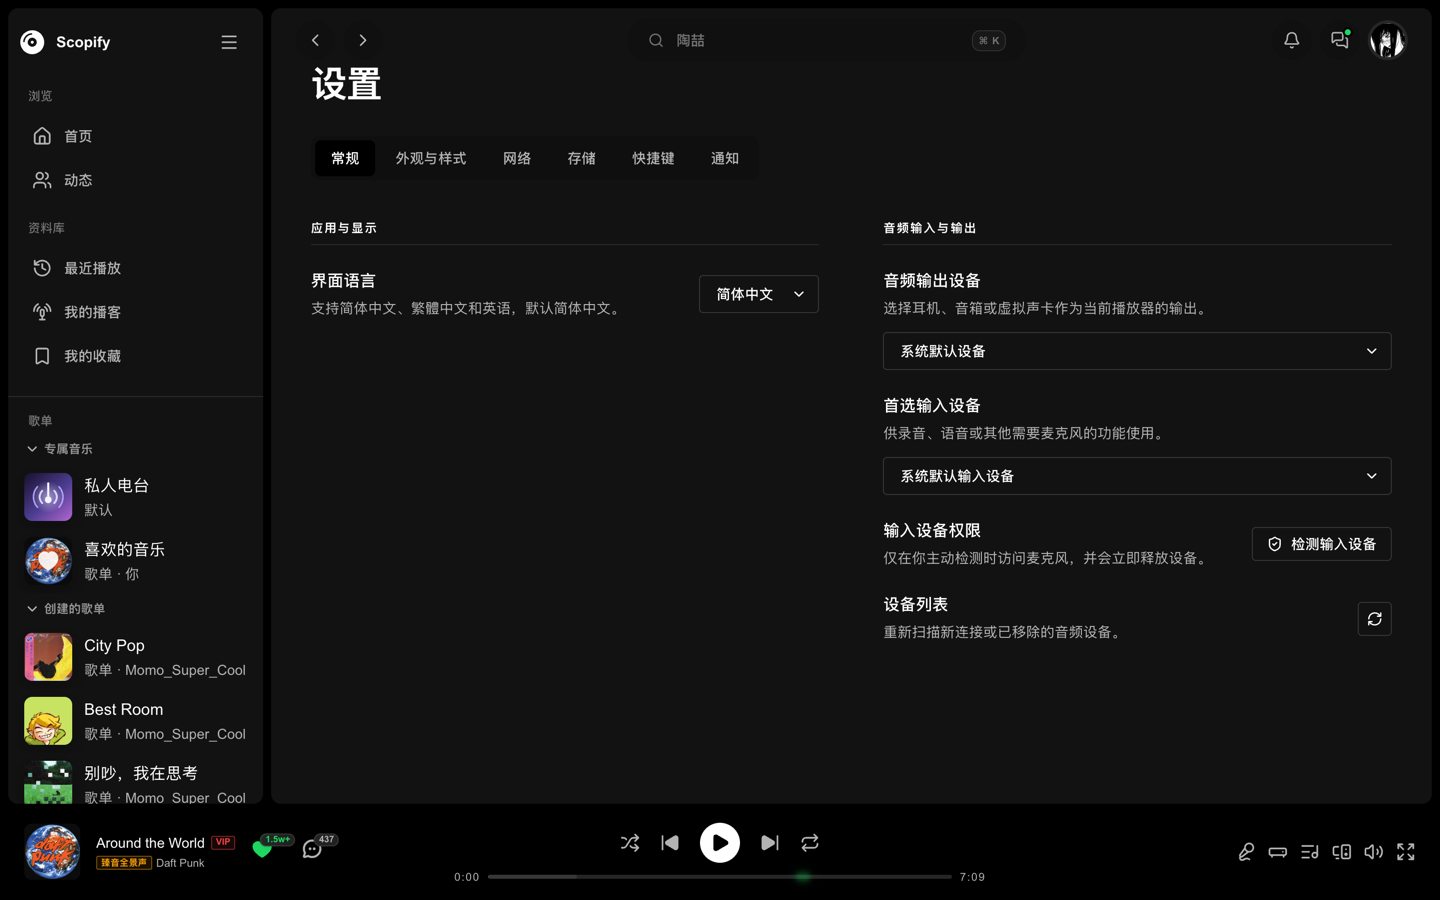Click the 音频输入与输出 section header

click(x=930, y=228)
